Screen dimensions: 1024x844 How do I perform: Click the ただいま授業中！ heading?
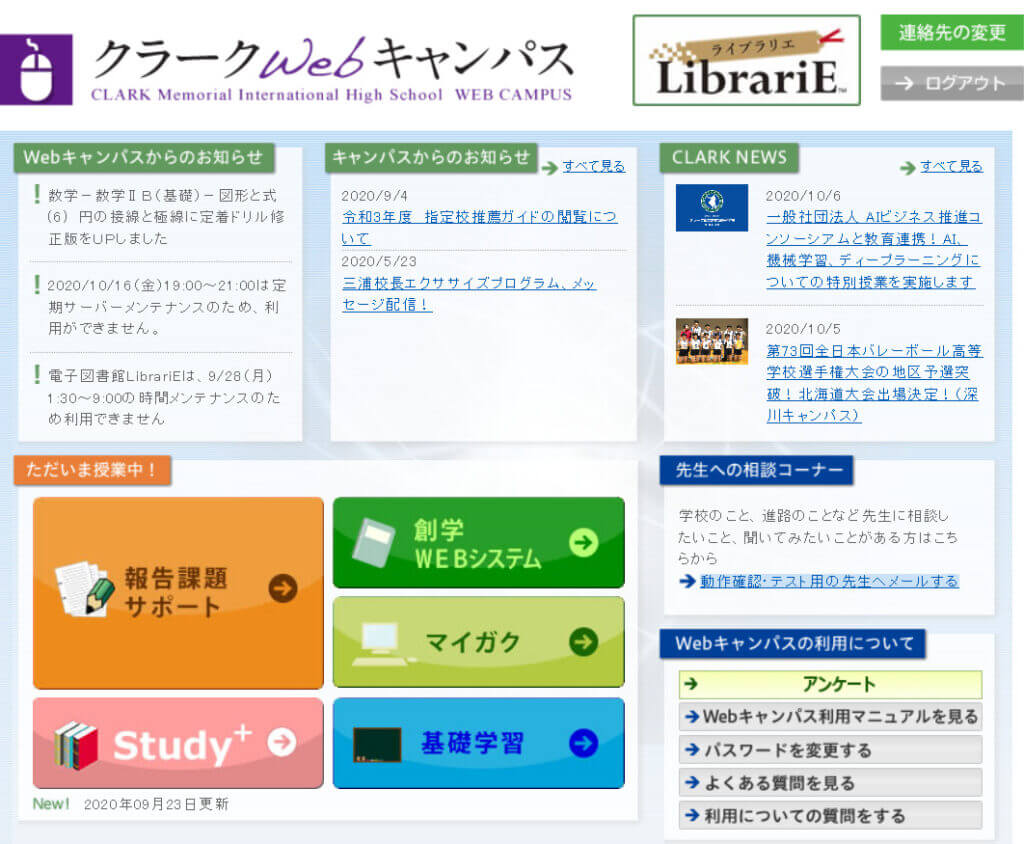point(92,470)
